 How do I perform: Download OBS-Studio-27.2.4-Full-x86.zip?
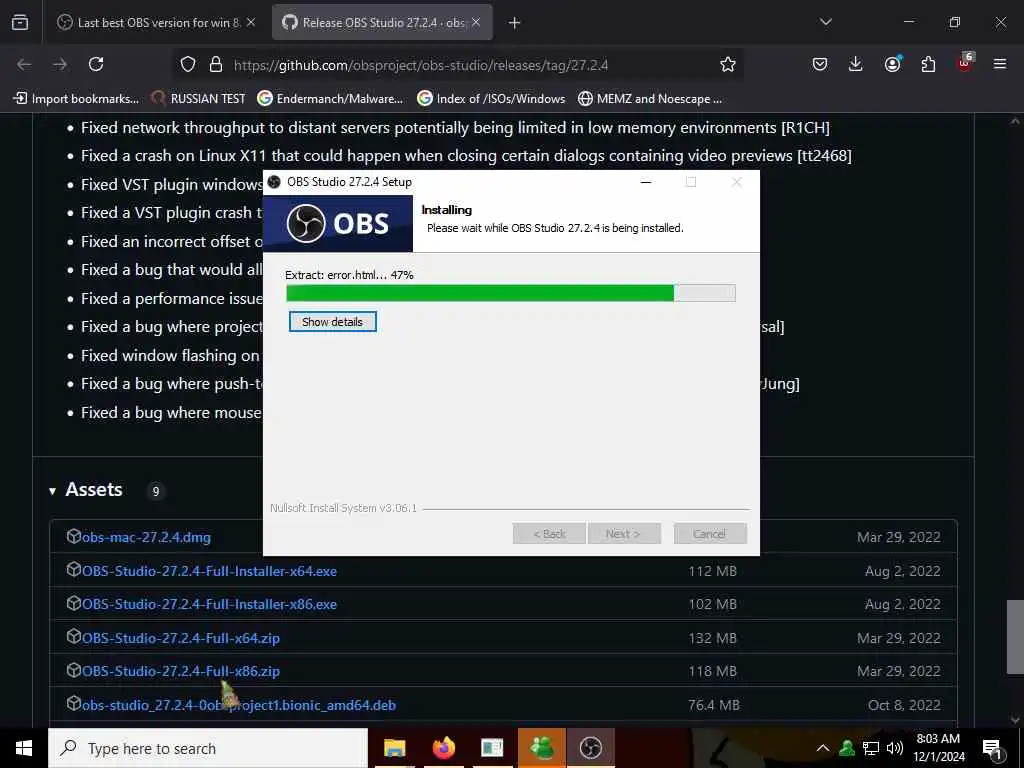pos(181,671)
